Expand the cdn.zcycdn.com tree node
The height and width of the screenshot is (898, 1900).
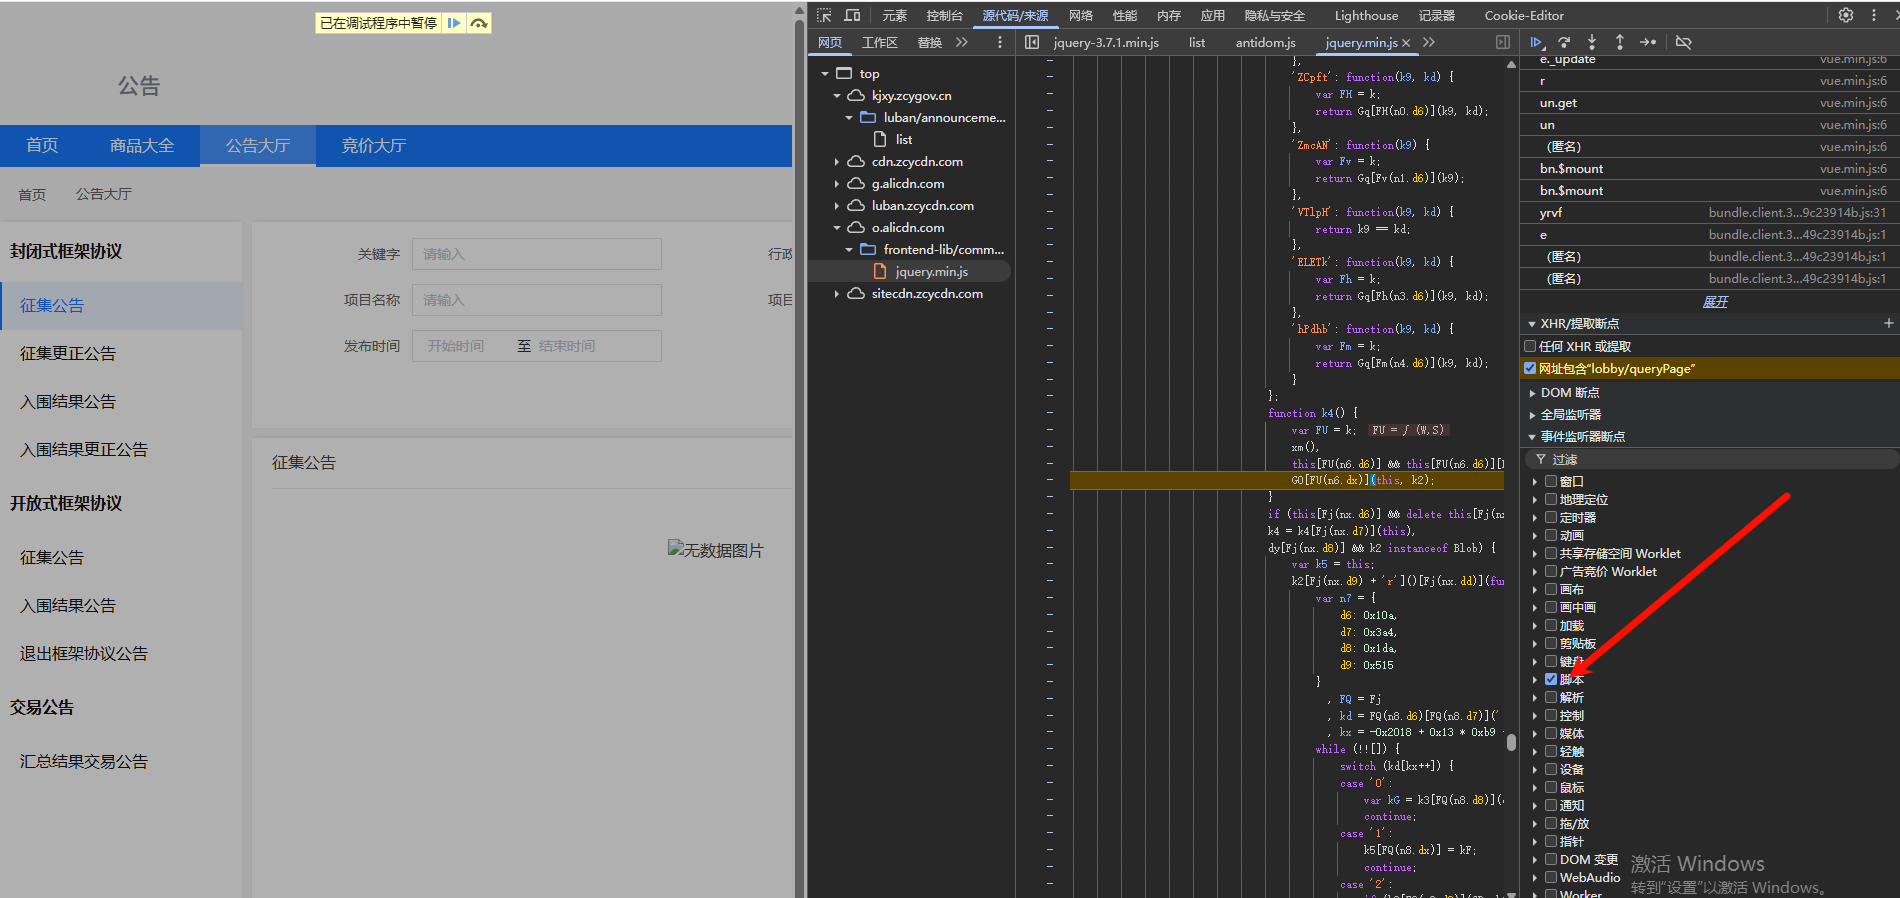837,162
